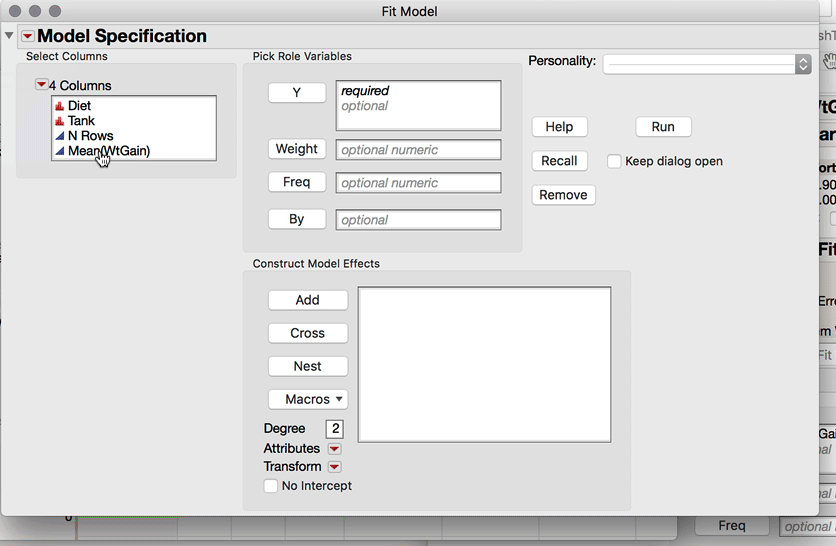836x546 pixels.
Task: Click the Freq optional numeric box in Fit Model
Action: coord(419,183)
